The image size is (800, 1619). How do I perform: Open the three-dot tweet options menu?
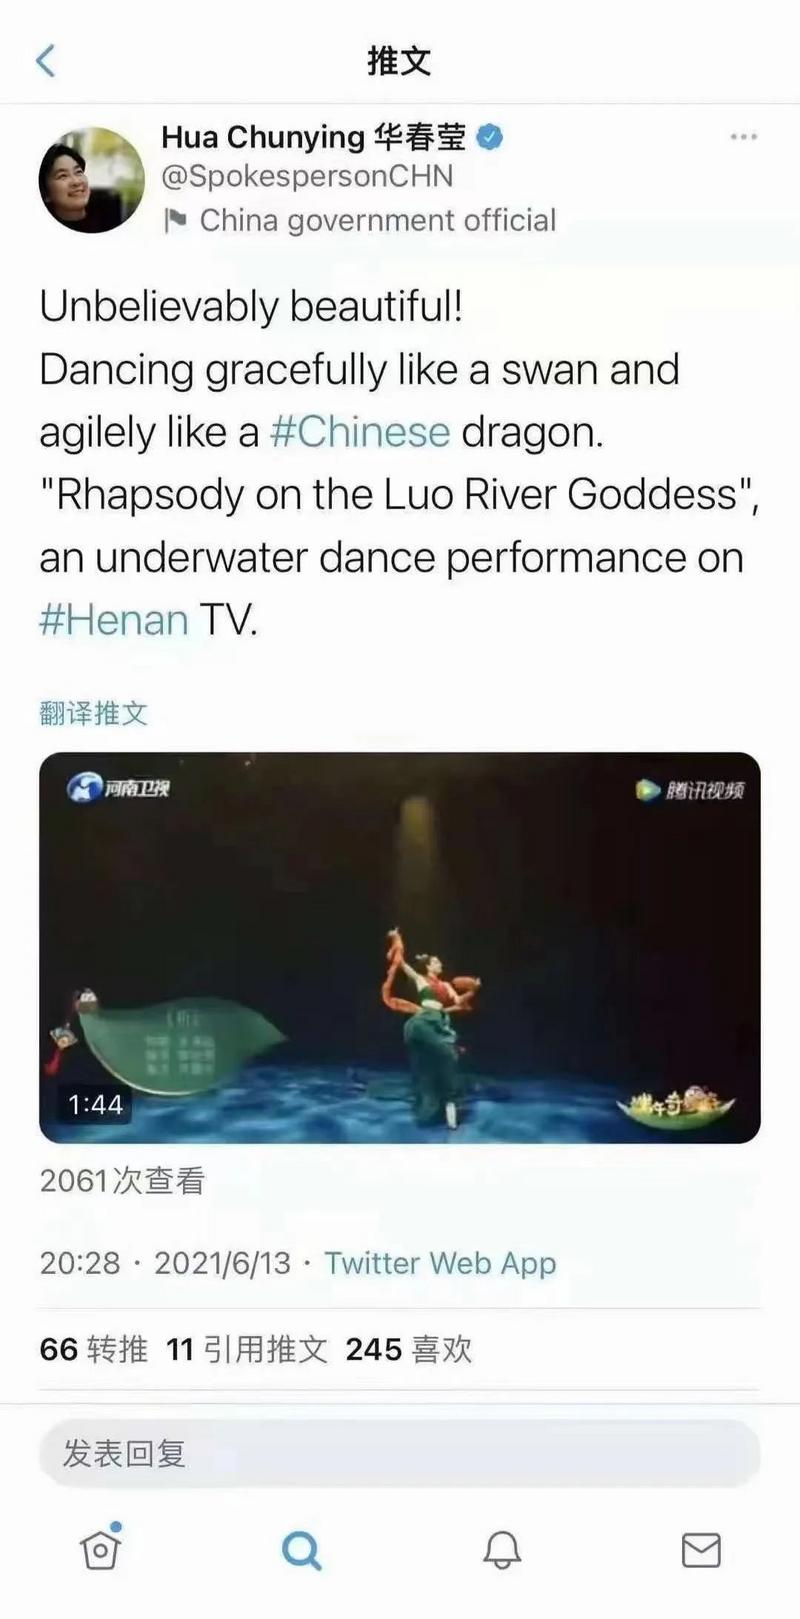[743, 136]
